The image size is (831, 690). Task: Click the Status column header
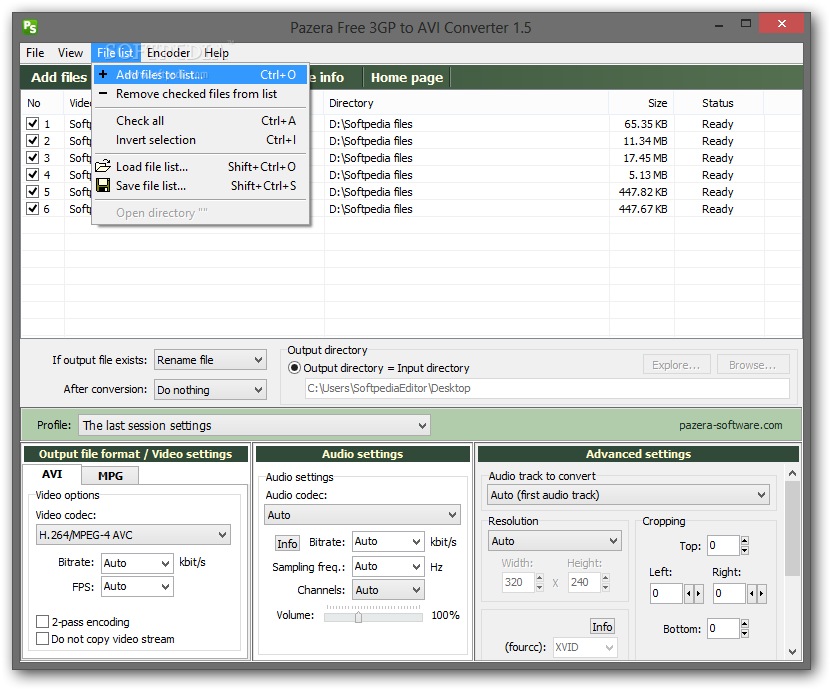[718, 103]
